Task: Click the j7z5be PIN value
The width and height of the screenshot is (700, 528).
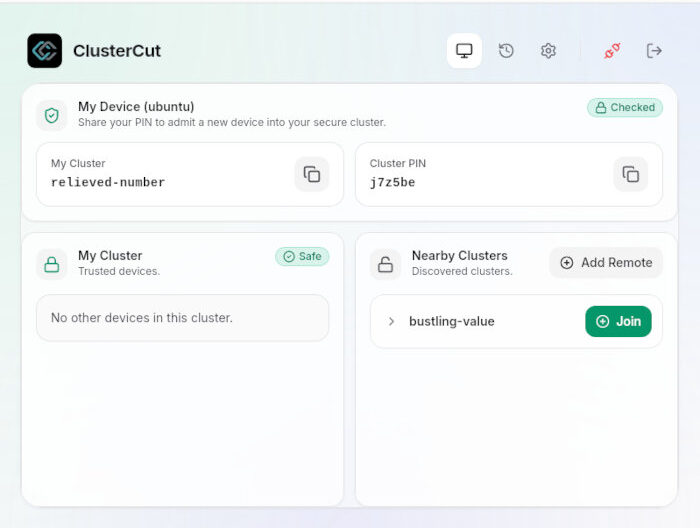Action: [x=392, y=182]
